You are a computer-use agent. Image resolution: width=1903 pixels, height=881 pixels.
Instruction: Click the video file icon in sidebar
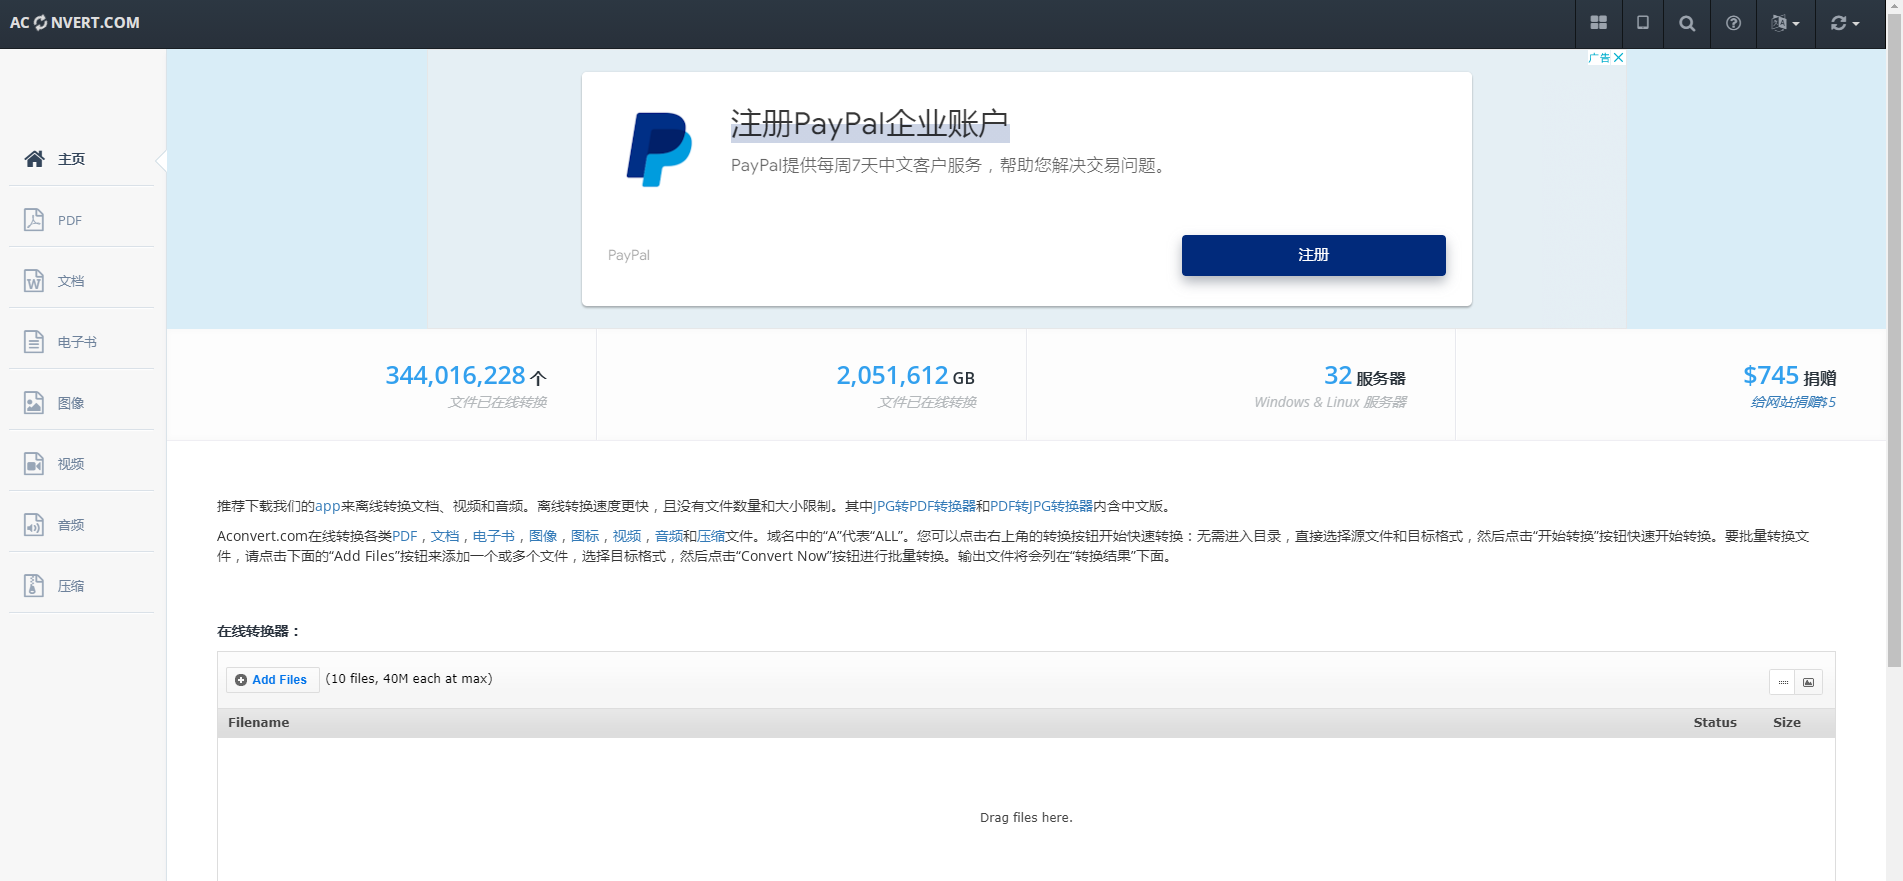[x=34, y=464]
